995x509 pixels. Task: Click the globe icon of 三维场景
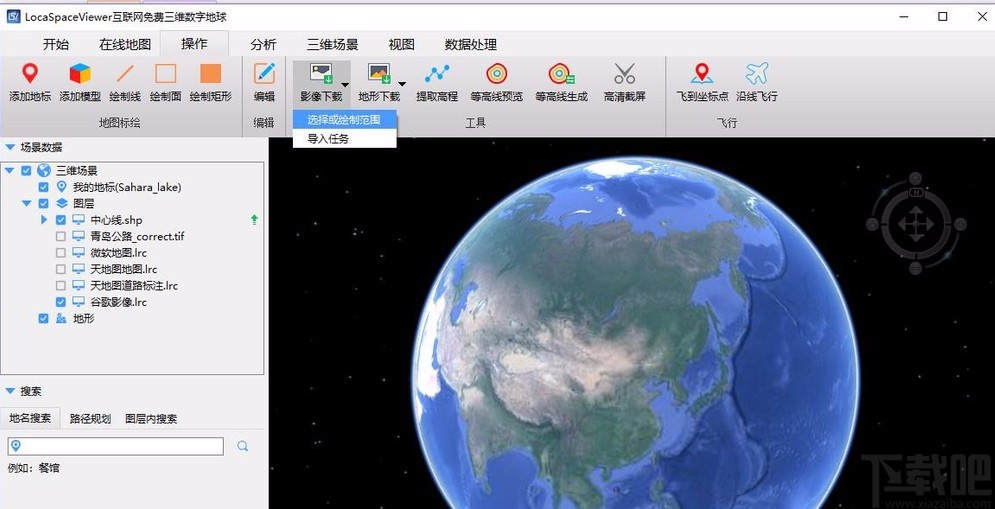point(44,170)
